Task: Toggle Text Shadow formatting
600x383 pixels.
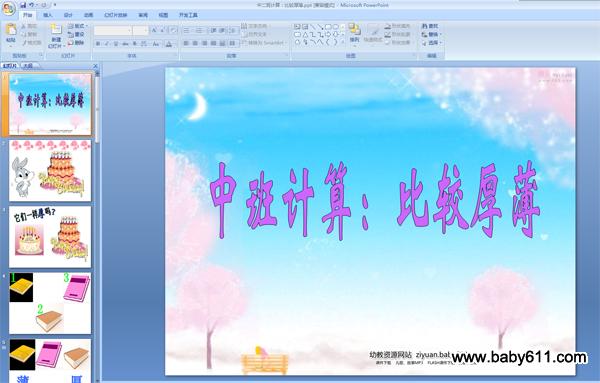Action: pyautogui.click(x=135, y=44)
